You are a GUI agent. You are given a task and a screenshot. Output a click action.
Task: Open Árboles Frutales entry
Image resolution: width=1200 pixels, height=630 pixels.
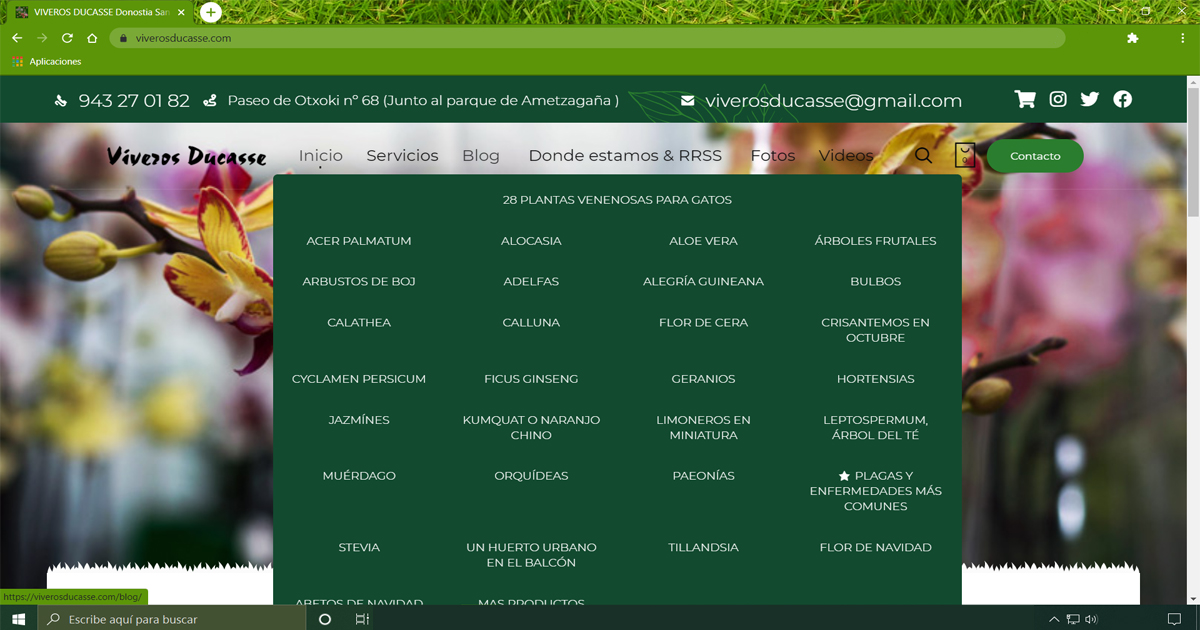(x=876, y=241)
